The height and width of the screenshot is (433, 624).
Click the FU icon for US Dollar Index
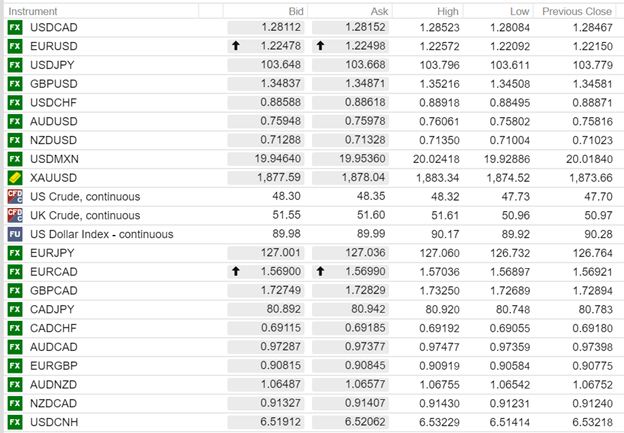click(14, 234)
